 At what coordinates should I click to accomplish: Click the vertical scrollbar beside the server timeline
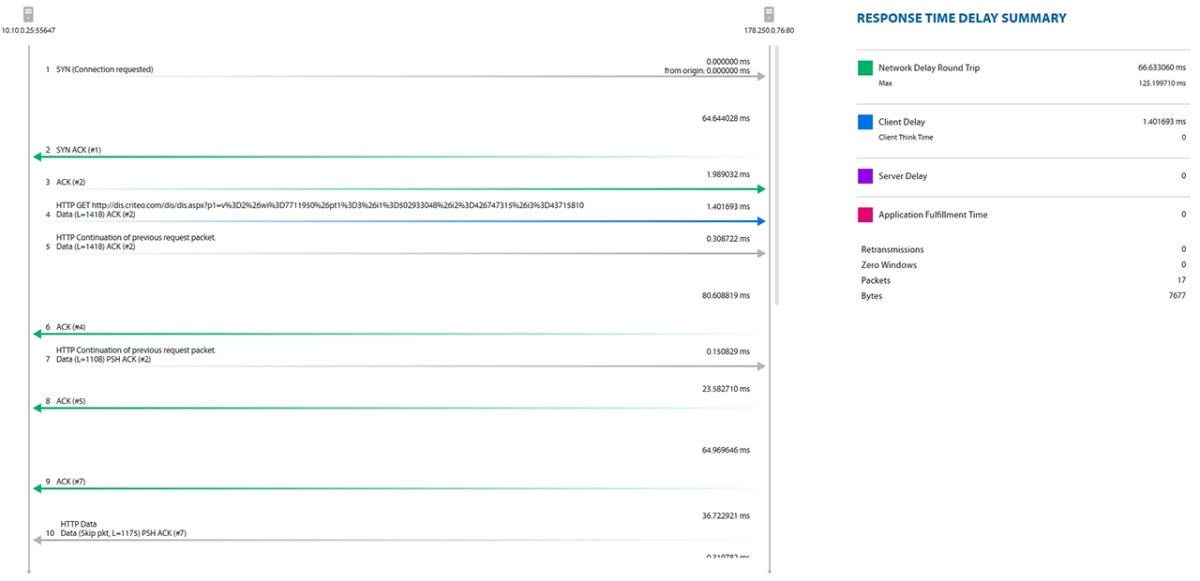(x=776, y=175)
